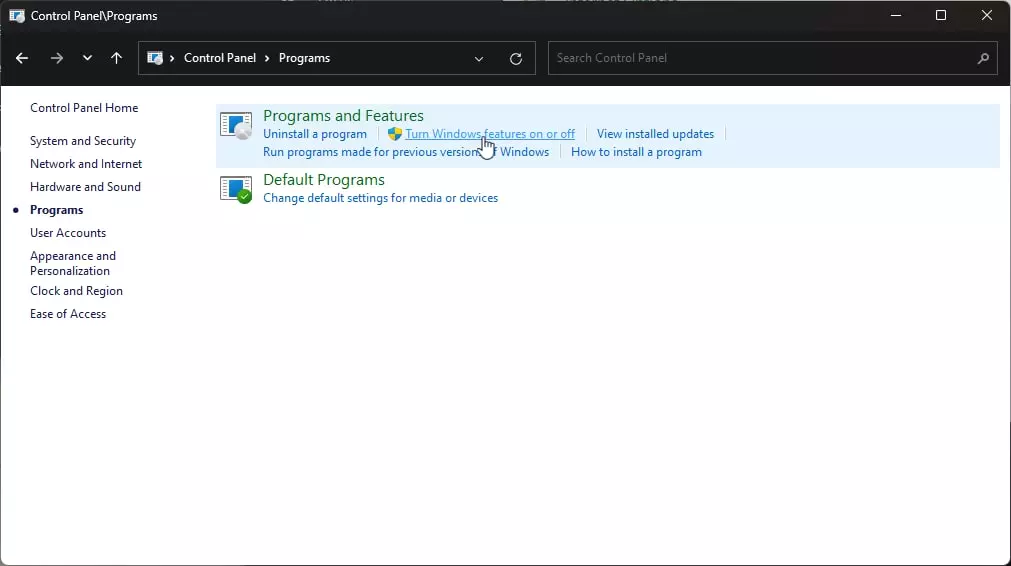1011x566 pixels.
Task: Open recent locations dropdown arrow
Action: [87, 58]
